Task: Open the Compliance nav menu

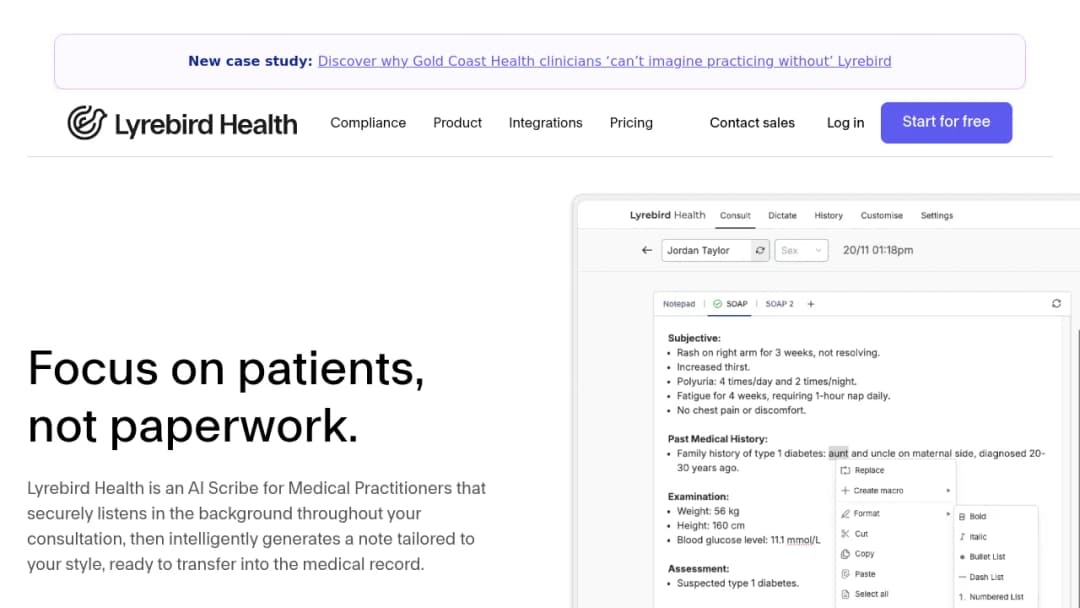Action: click(368, 123)
